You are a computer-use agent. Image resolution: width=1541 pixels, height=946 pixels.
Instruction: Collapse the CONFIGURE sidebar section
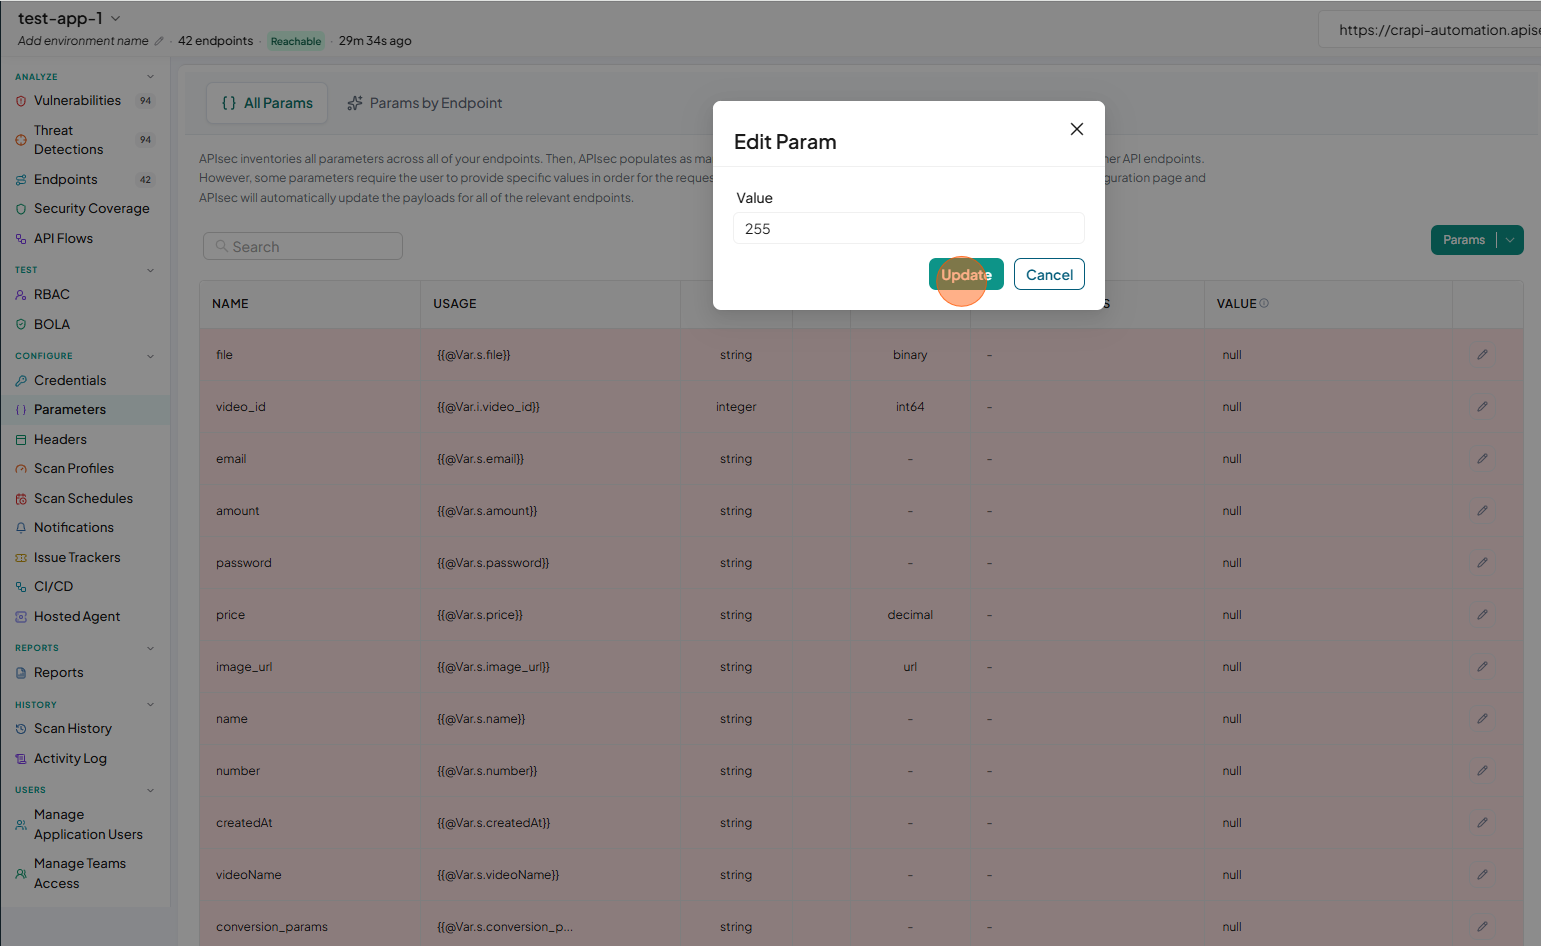(x=151, y=356)
